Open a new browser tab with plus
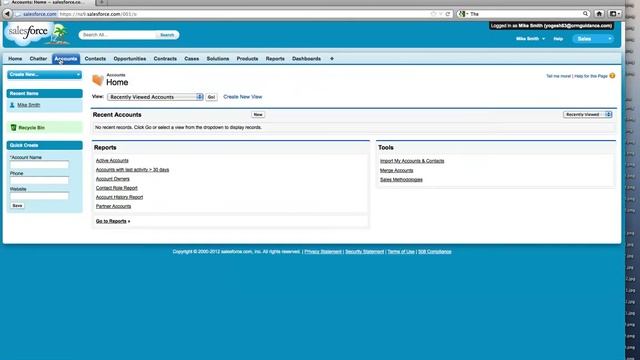Image resolution: width=640 pixels, height=360 pixels. 101,2
